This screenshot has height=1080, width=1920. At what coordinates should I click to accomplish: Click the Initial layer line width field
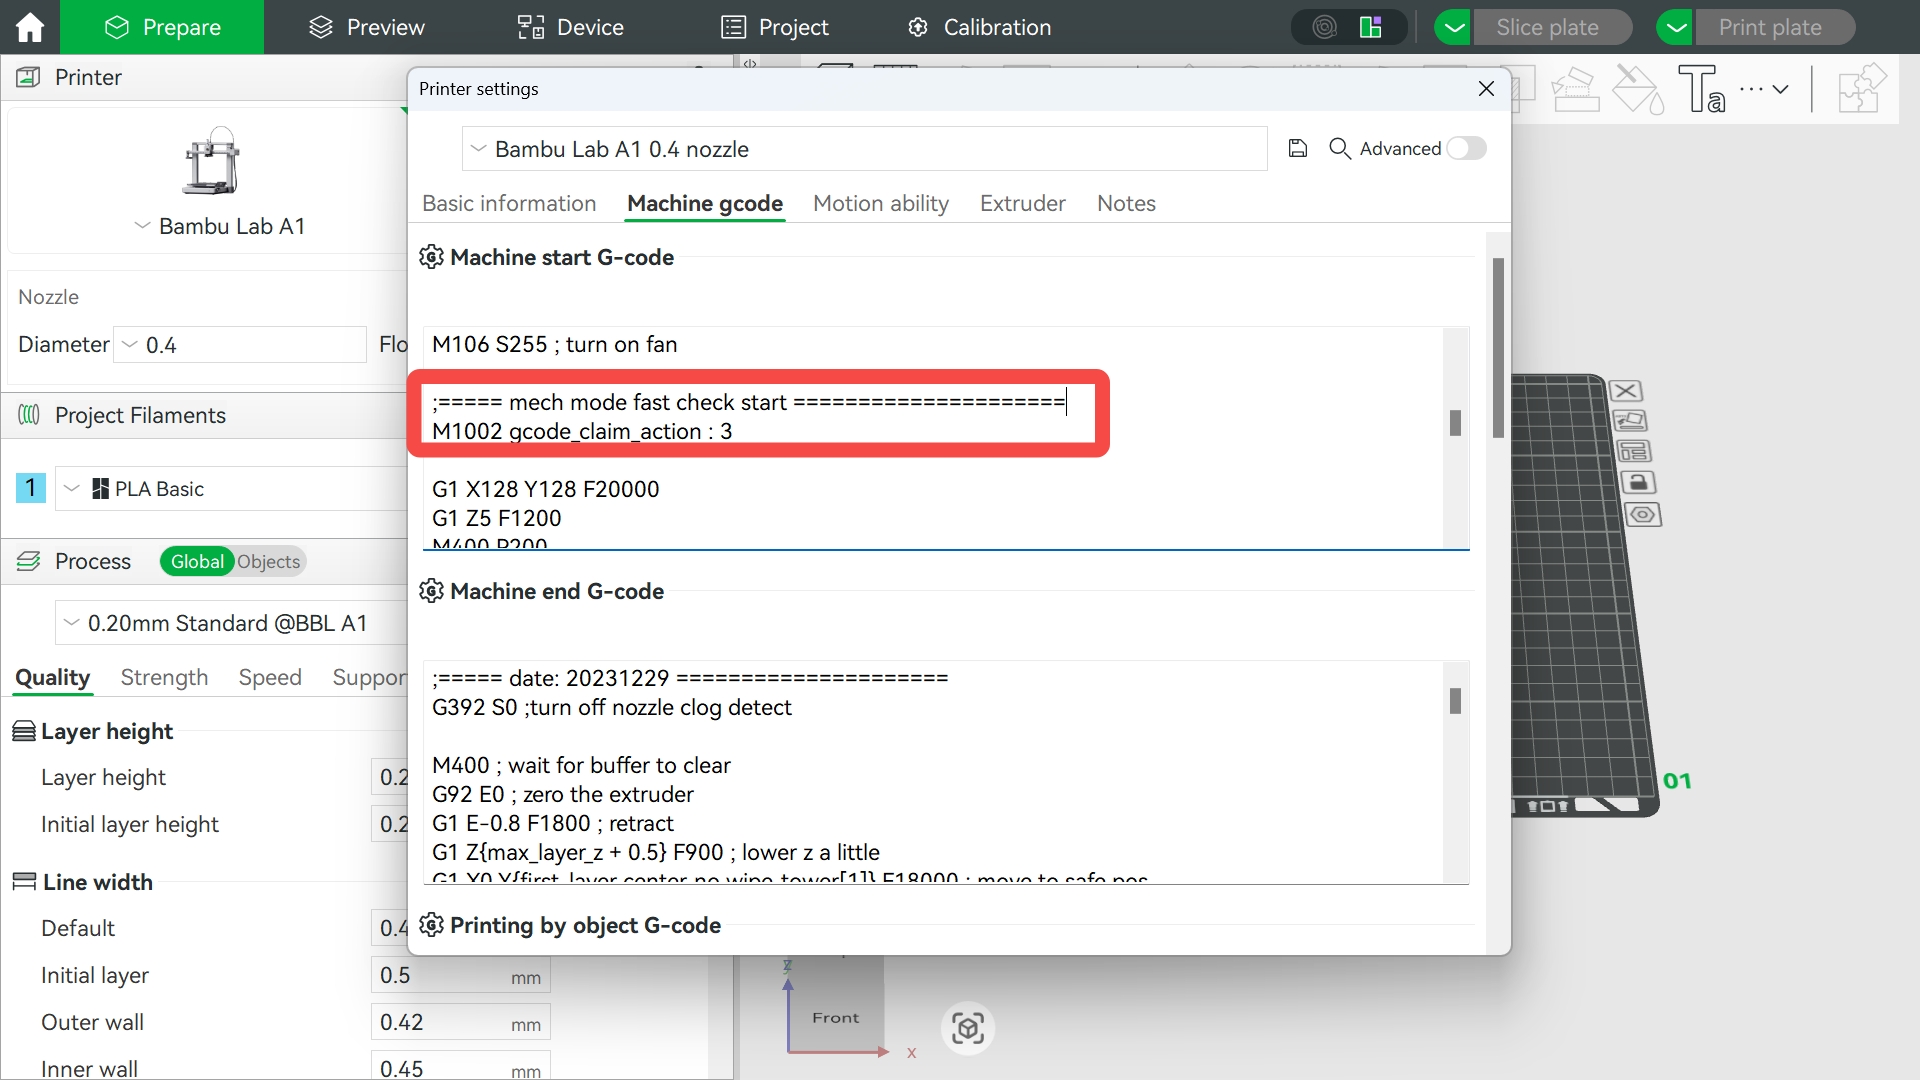click(460, 976)
